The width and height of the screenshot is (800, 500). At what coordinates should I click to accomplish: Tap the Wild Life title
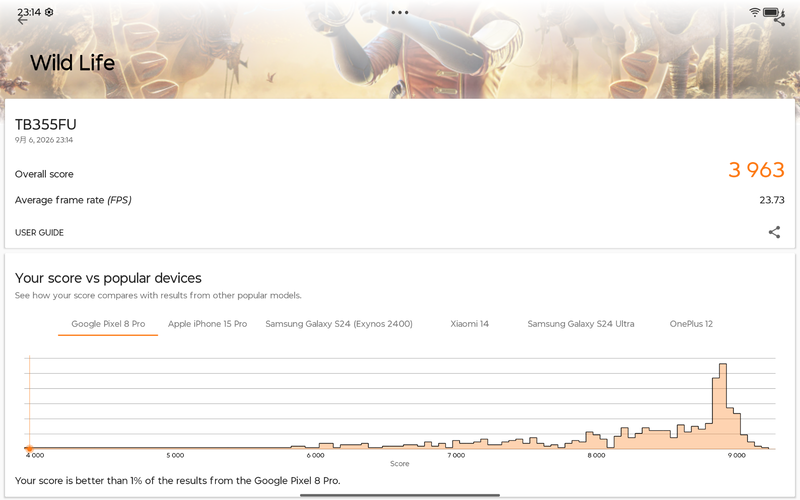[x=72, y=63]
